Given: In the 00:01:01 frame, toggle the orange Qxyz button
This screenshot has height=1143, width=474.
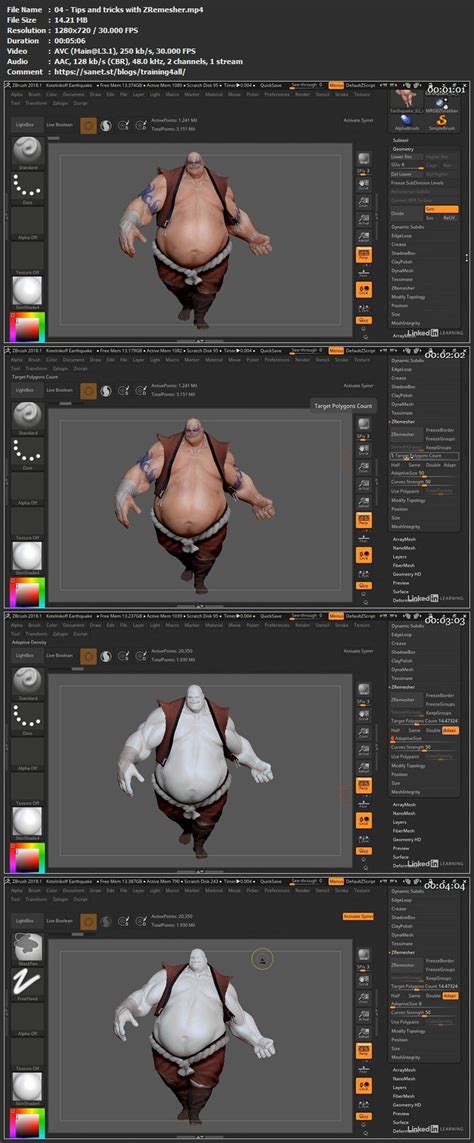Looking at the screenshot, I should (362, 319).
